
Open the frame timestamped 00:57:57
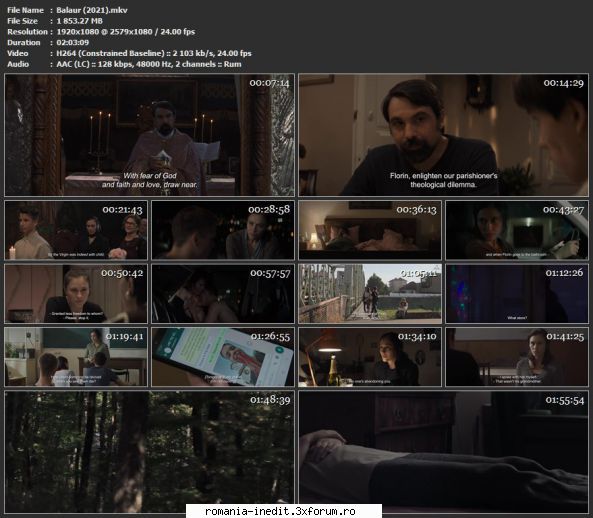pos(223,294)
